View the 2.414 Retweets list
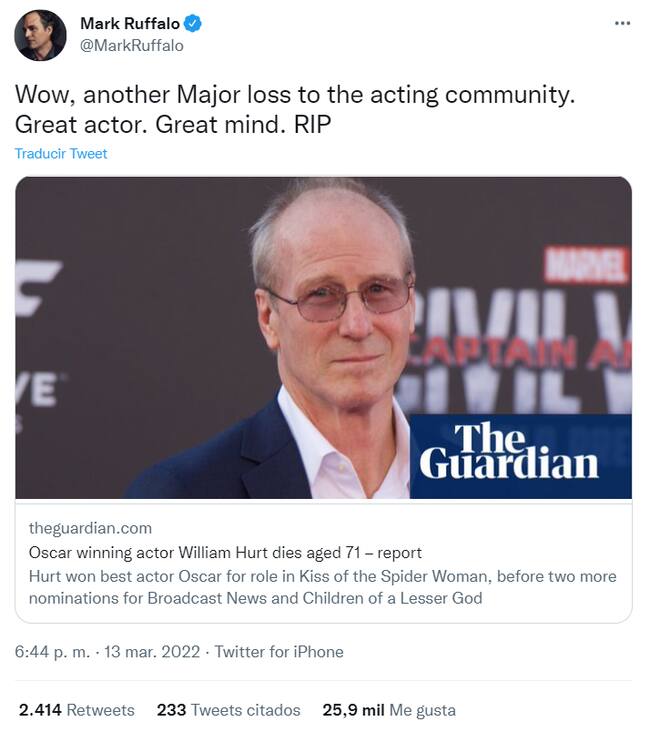The height and width of the screenshot is (732, 650). pos(76,710)
